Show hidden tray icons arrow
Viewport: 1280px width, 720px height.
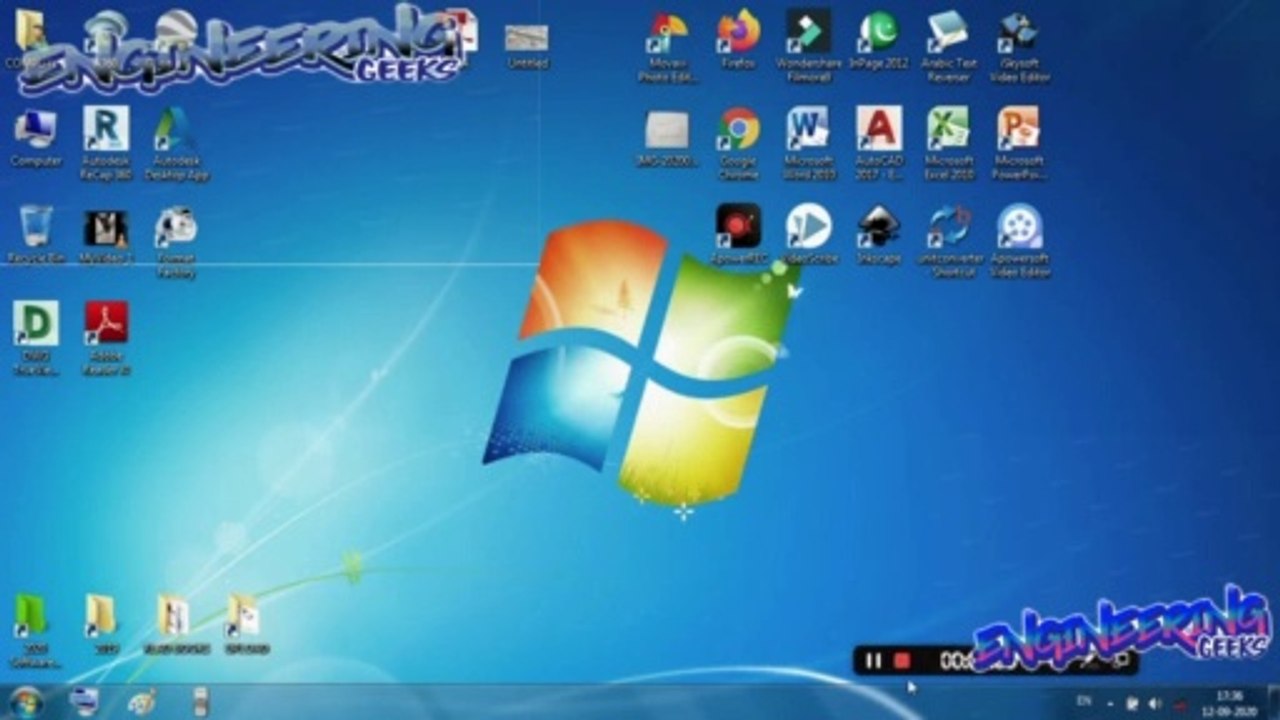point(1110,703)
